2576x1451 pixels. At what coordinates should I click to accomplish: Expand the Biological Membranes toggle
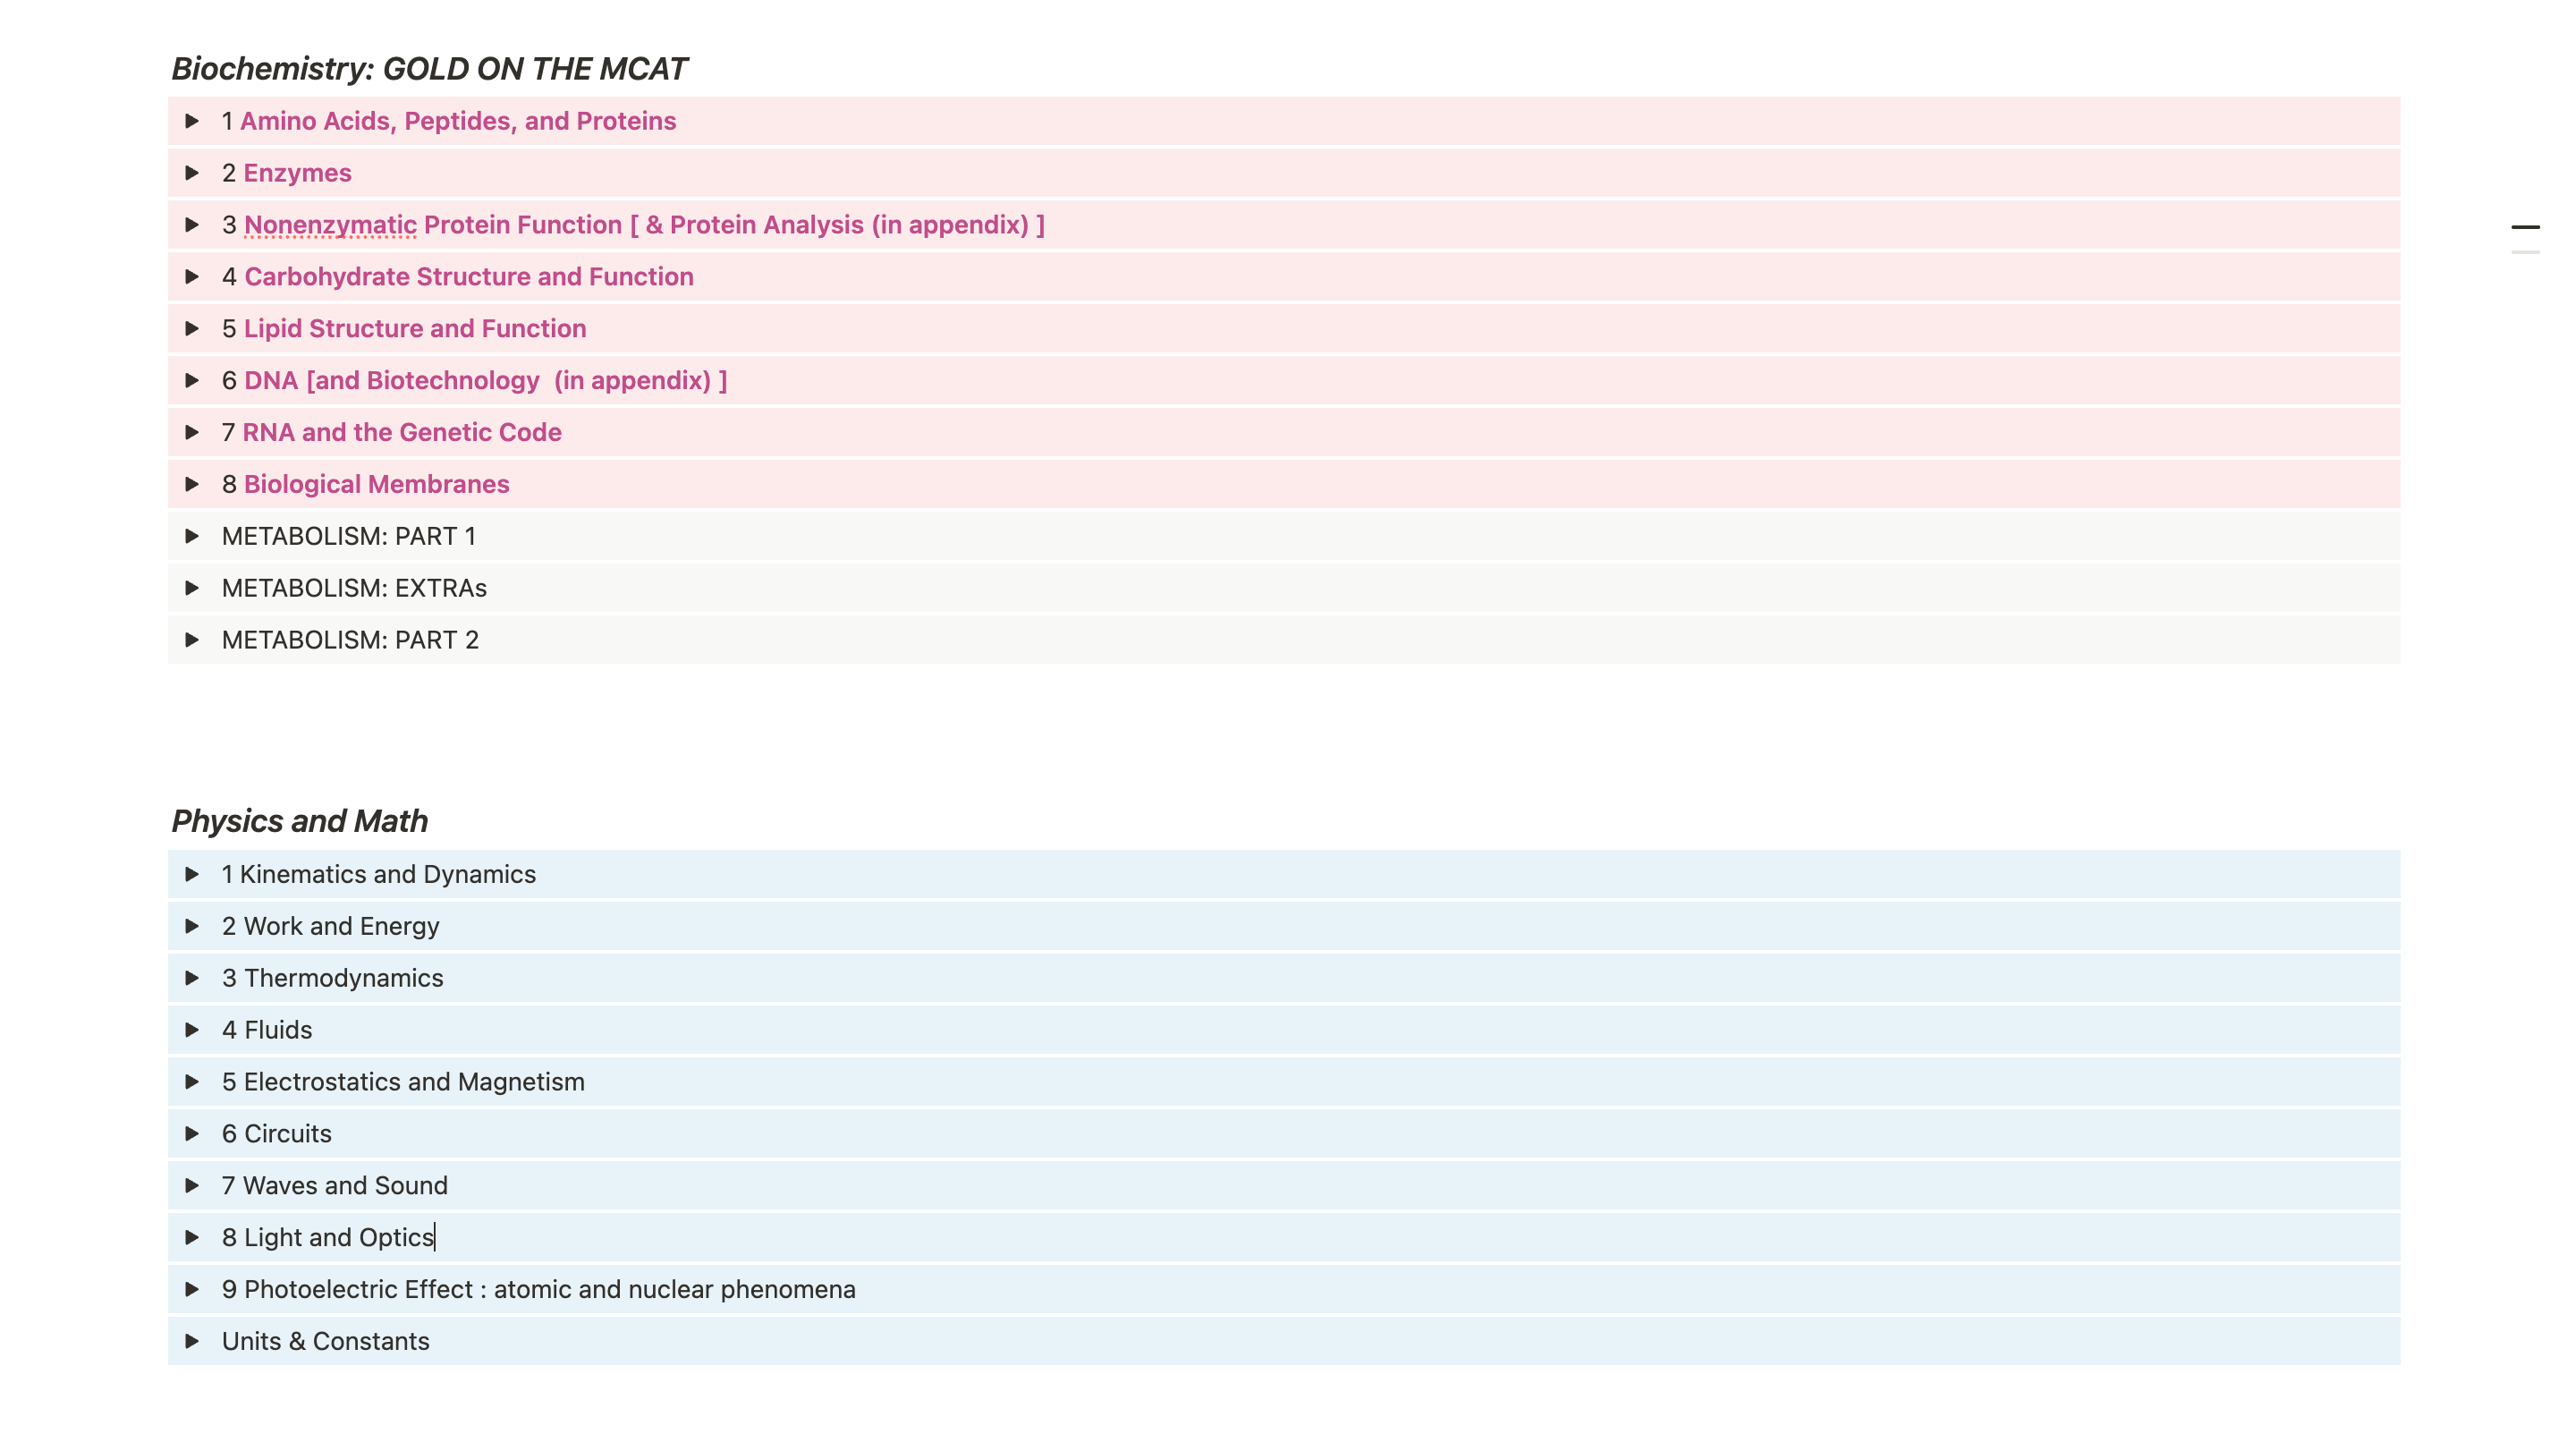tap(192, 485)
